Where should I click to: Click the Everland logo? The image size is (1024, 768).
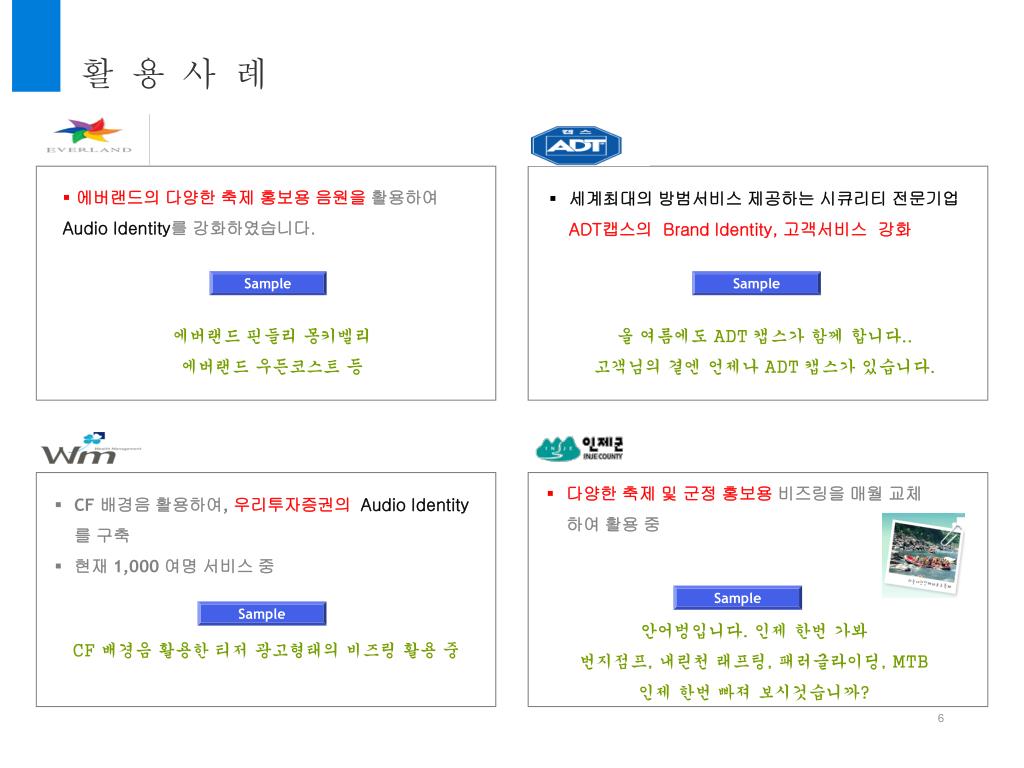click(89, 135)
